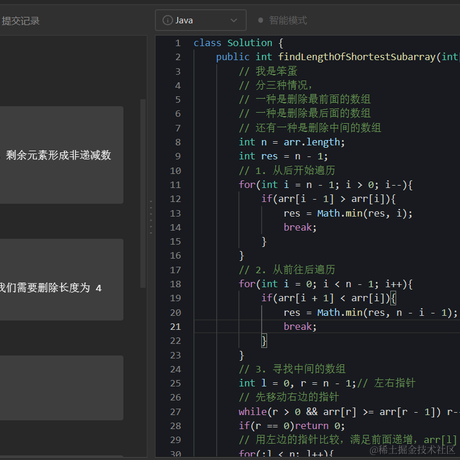Click the 'int res = n - 1;' line

[x=283, y=156]
